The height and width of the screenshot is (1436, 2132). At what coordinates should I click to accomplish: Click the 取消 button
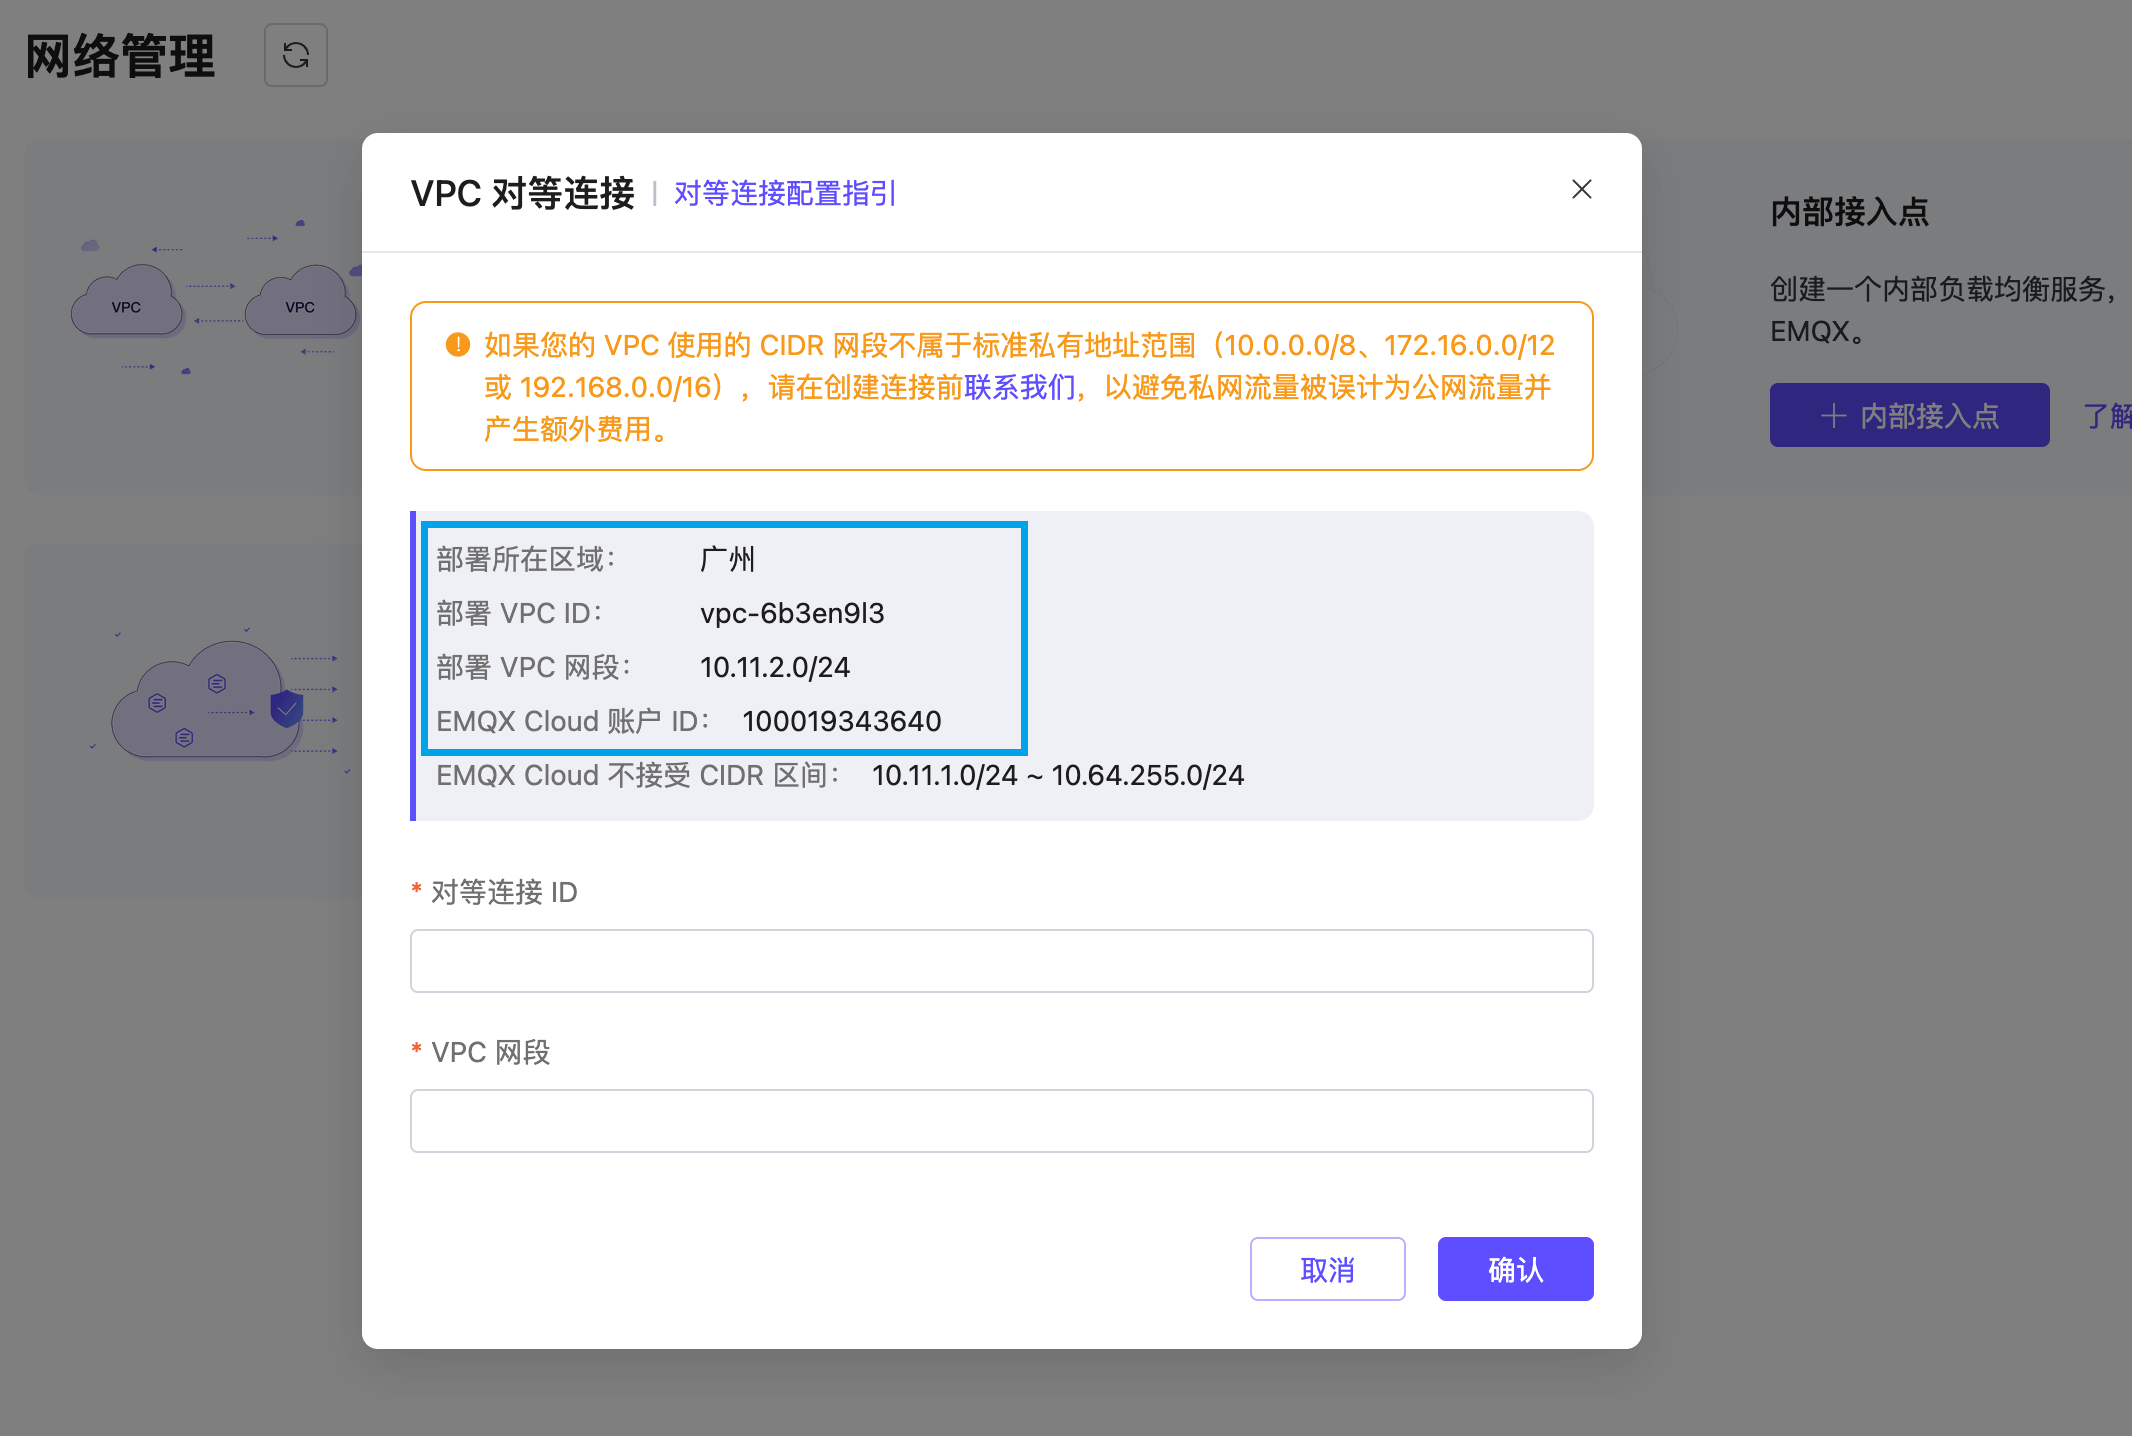[x=1327, y=1269]
